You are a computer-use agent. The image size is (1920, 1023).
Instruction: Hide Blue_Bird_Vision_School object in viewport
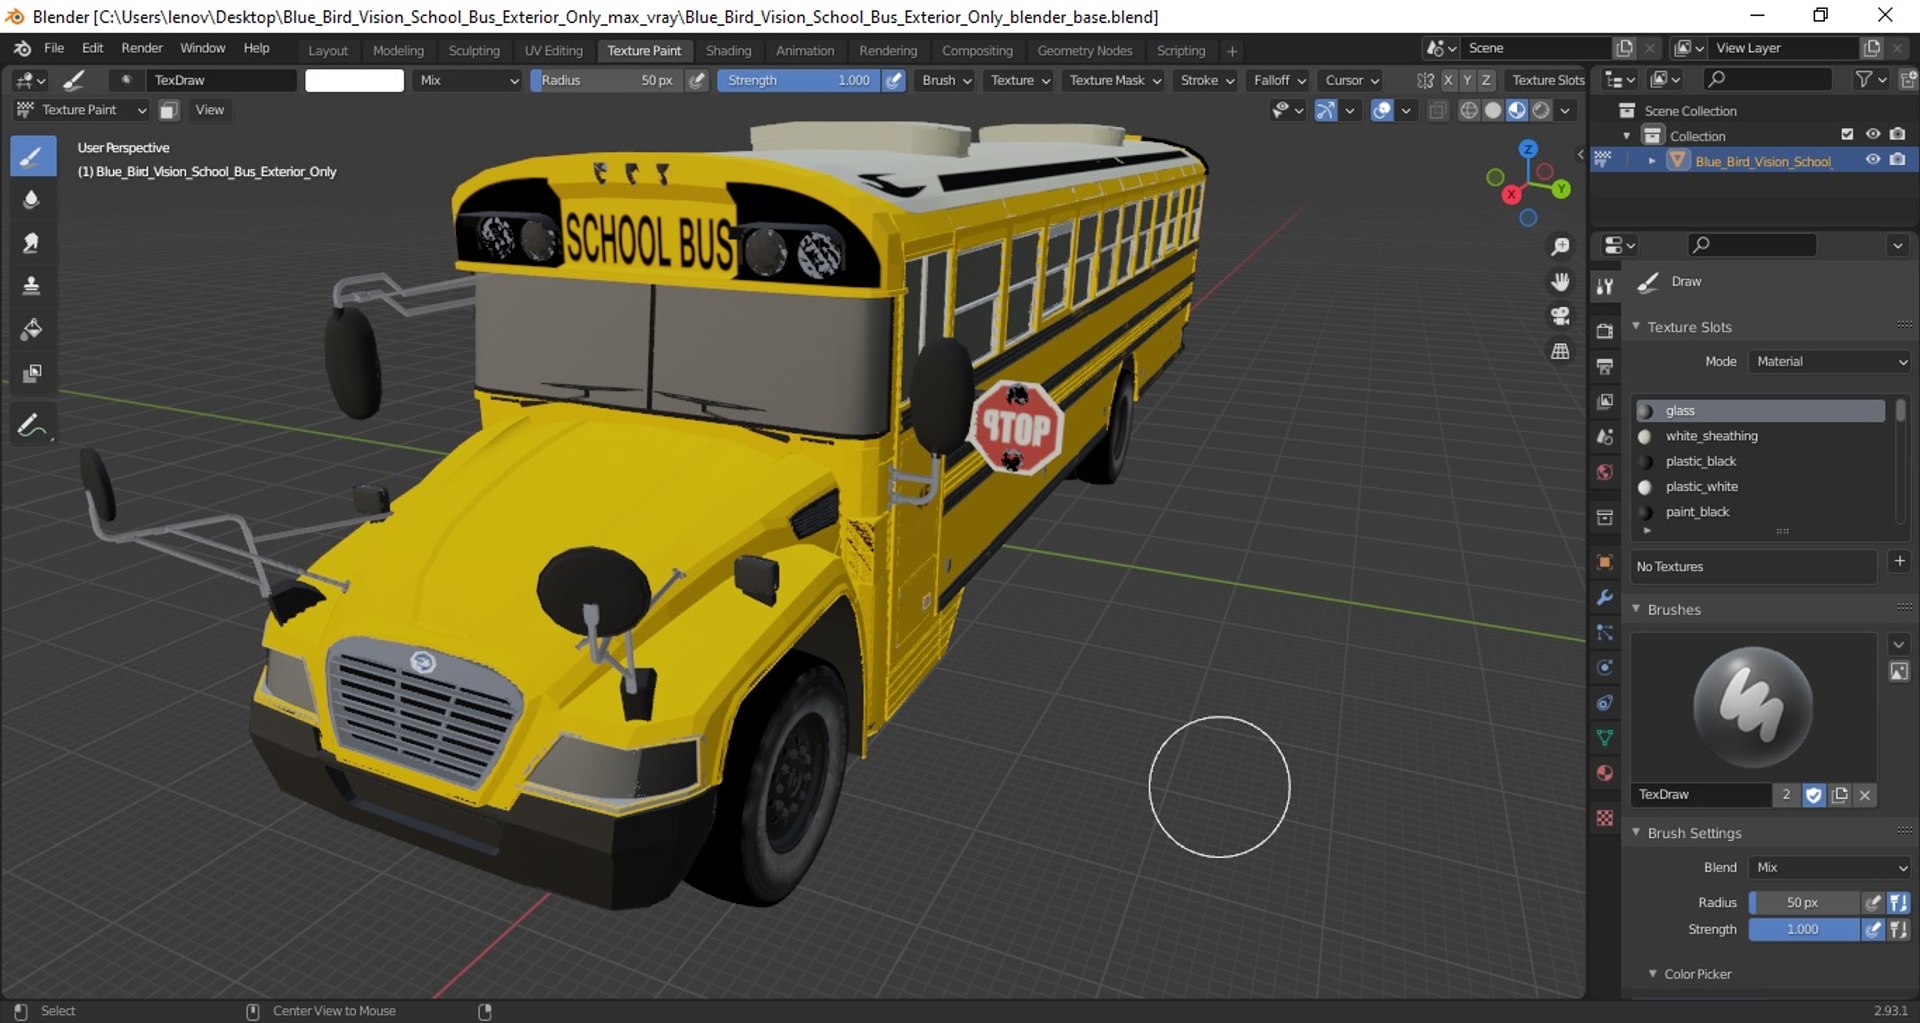[x=1873, y=160]
